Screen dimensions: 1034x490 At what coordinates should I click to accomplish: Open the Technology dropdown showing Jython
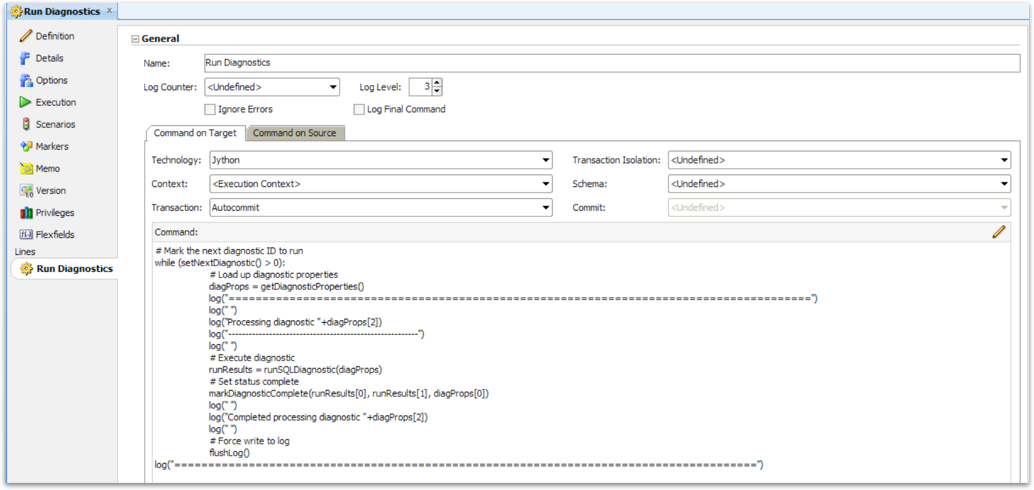coord(381,160)
